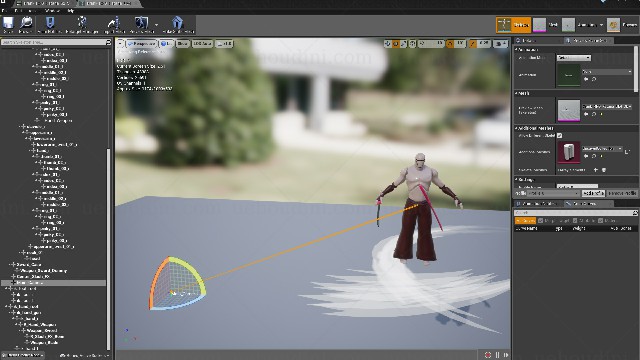Click the trash icon to empty the array
Viewport: 640px width, 360px height.
[604, 170]
